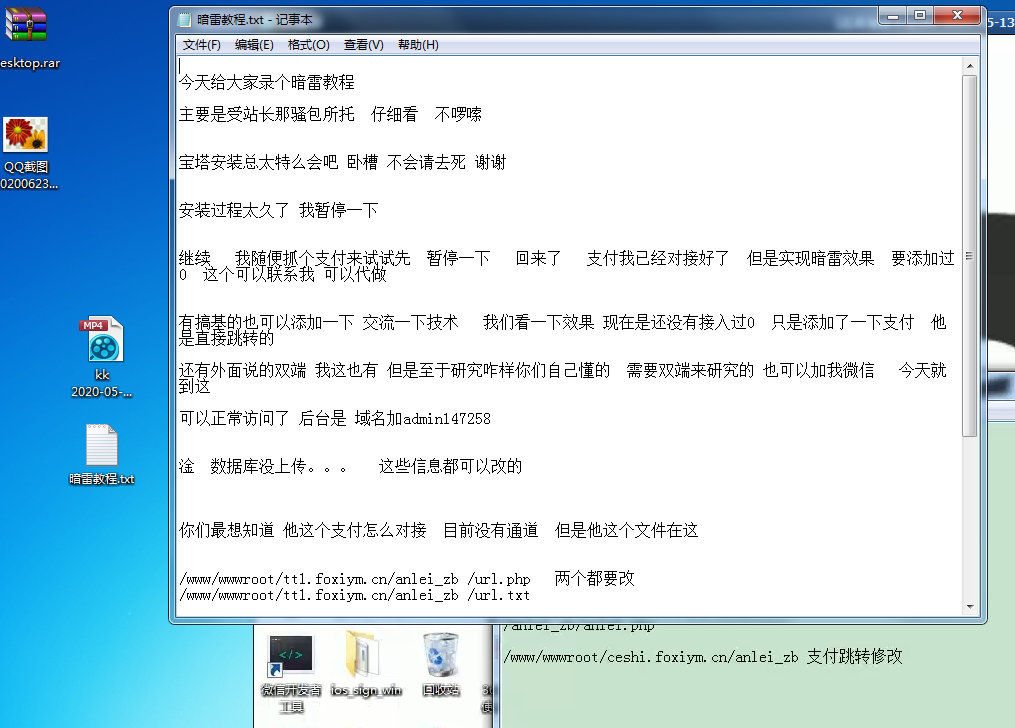Screen dimensions: 1015x728
Task: Open the 编辑(E) menu in Notepad
Action: click(254, 45)
